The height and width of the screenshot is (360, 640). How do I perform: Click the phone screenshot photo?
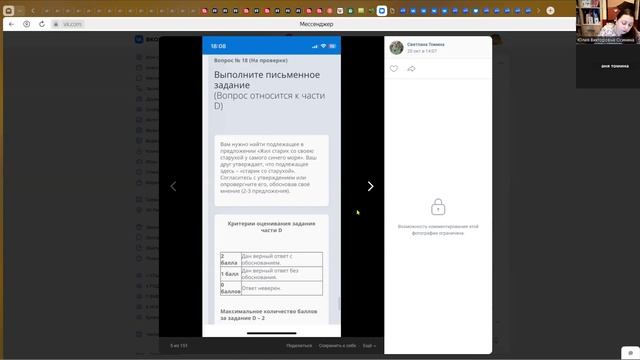(271, 187)
